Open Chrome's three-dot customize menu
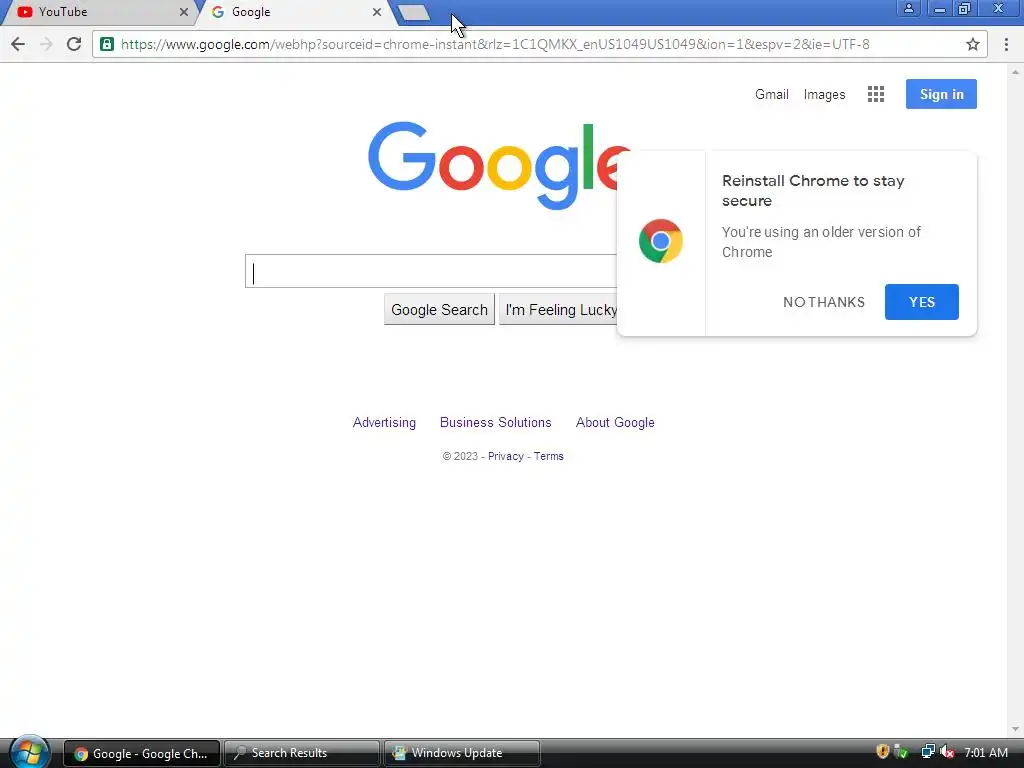This screenshot has width=1024, height=768. pyautogui.click(x=1006, y=44)
